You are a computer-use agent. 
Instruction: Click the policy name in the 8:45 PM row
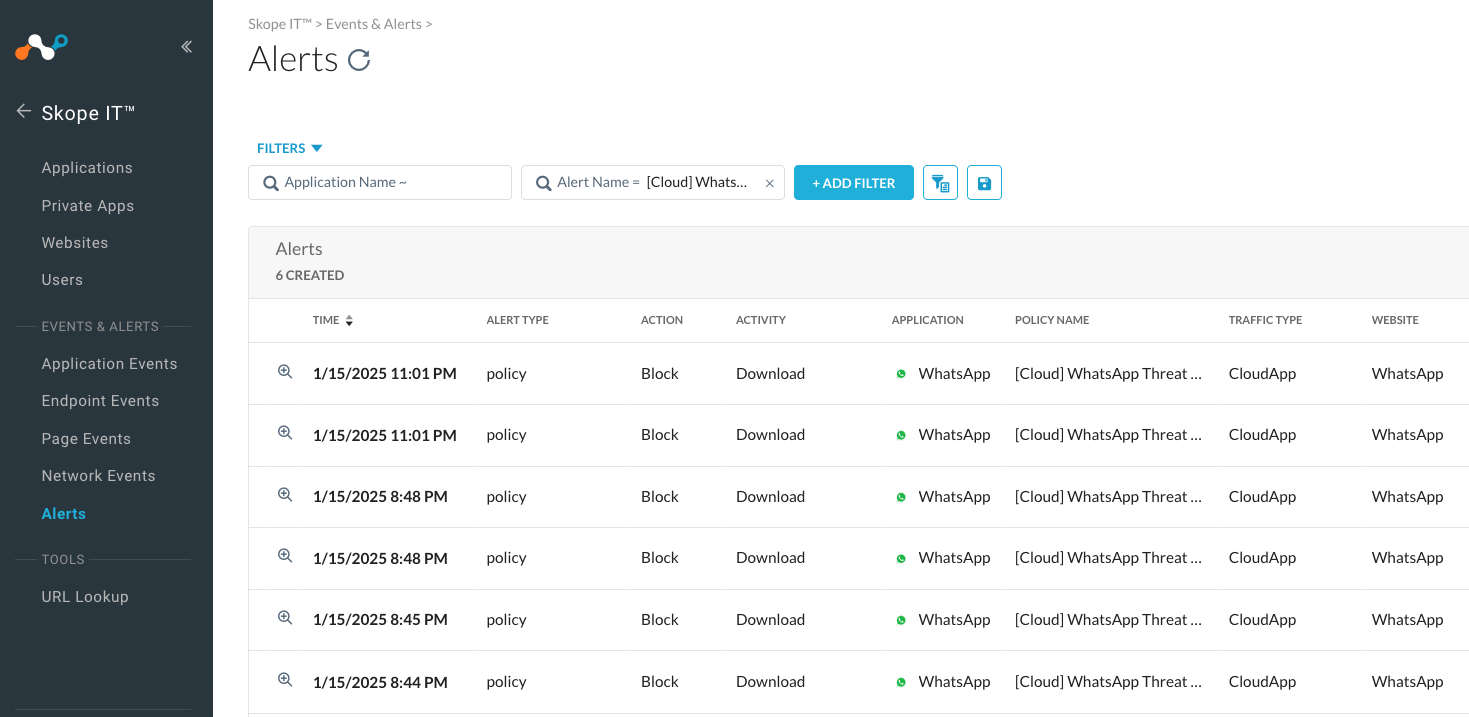(x=1108, y=620)
